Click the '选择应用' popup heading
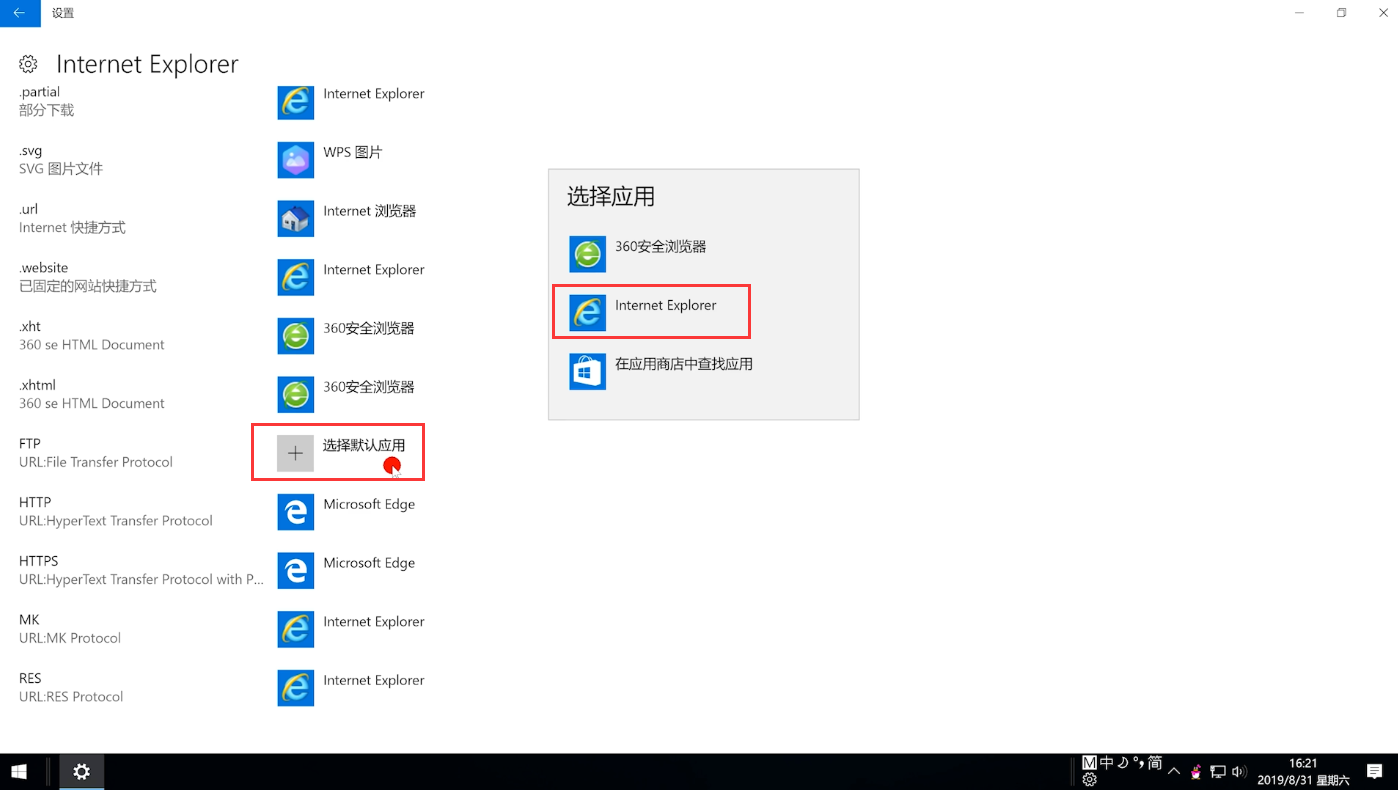 611,196
